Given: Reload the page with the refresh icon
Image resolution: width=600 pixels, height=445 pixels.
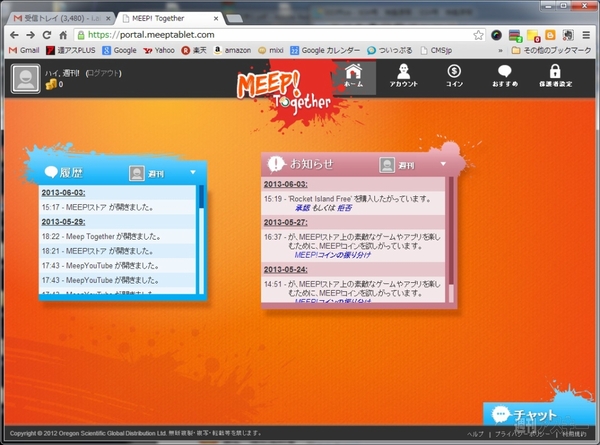Looking at the screenshot, I should [x=47, y=35].
